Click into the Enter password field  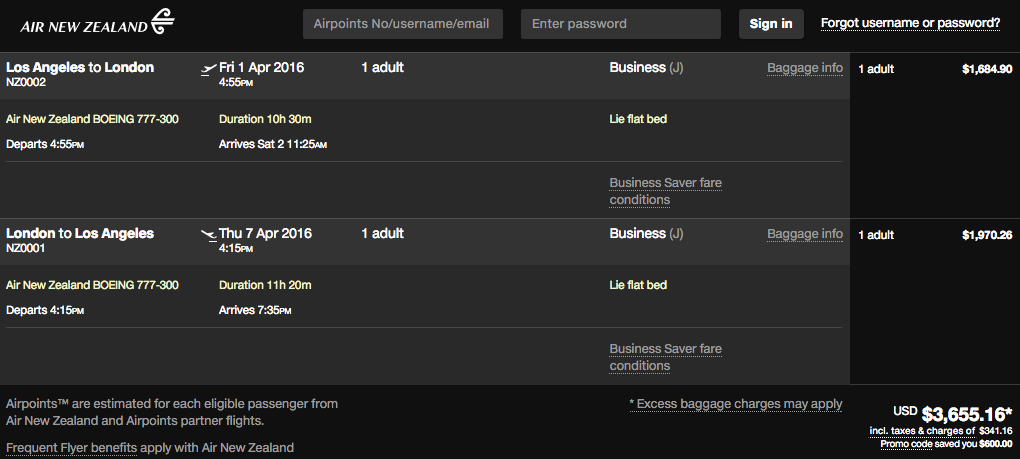point(620,24)
